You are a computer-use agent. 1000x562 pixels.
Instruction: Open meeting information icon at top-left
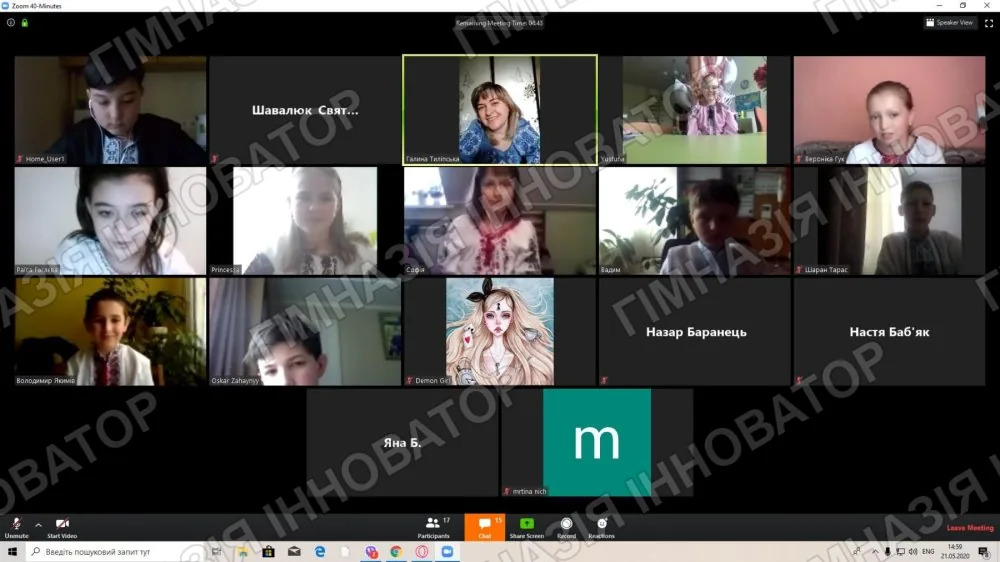pyautogui.click(x=11, y=23)
